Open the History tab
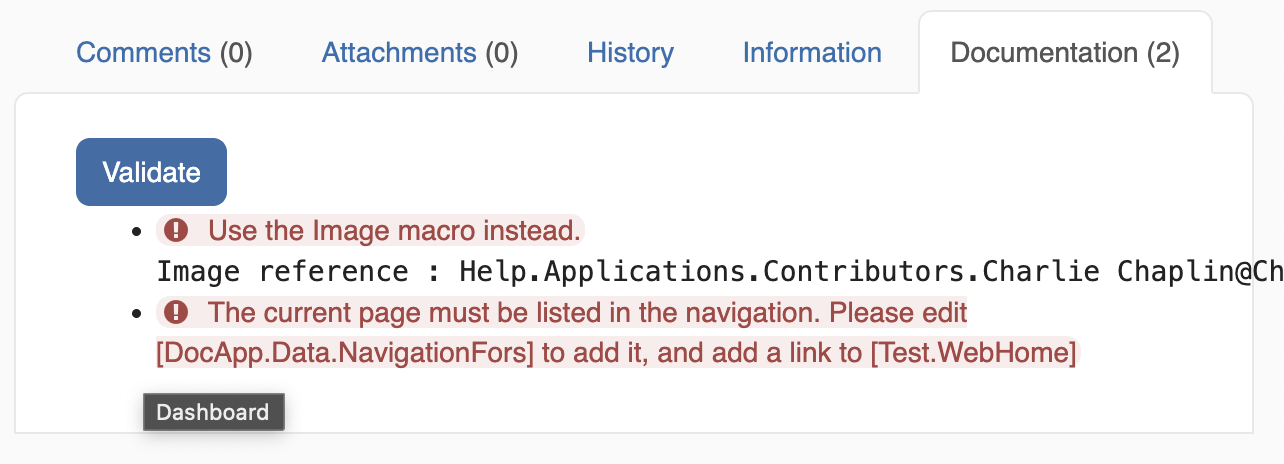1284x464 pixels. click(630, 53)
